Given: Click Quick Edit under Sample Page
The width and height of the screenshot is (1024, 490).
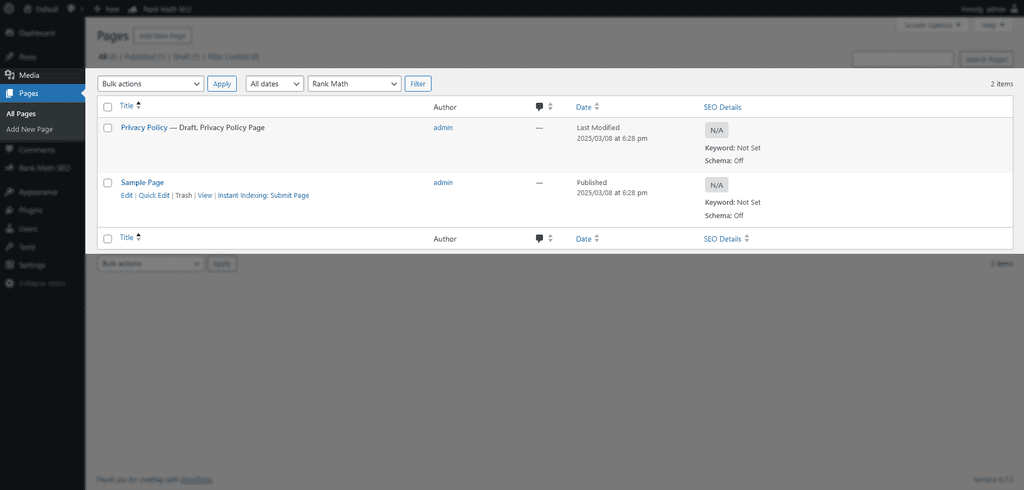Looking at the screenshot, I should coord(154,195).
